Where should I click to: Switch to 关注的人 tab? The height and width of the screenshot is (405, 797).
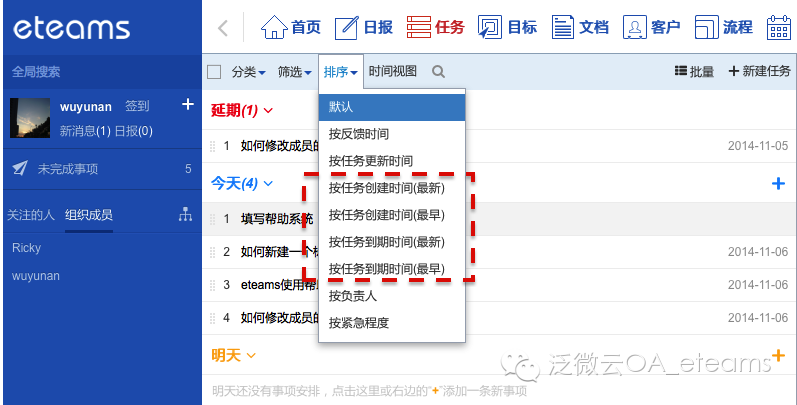click(x=30, y=215)
